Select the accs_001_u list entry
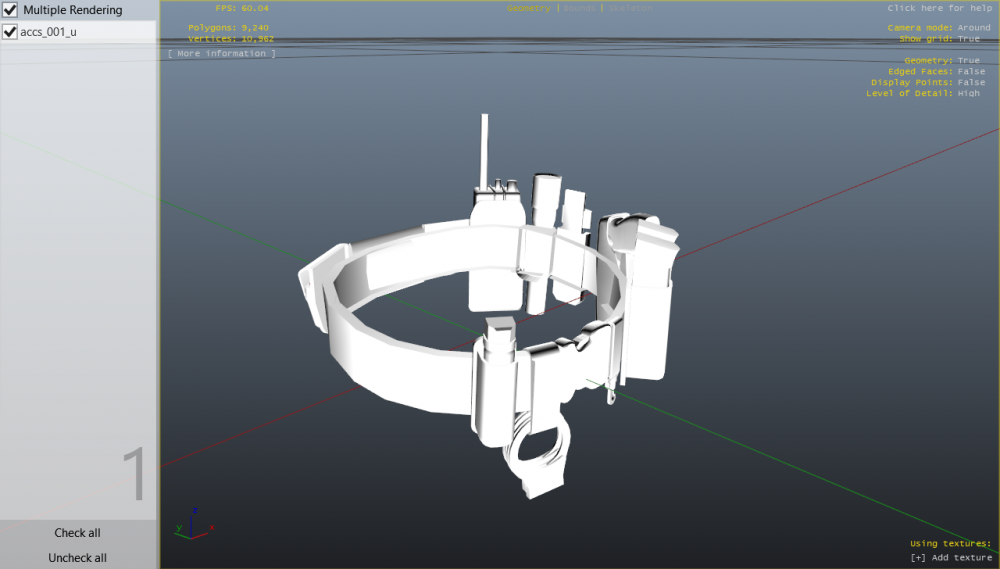Image resolution: width=1000 pixels, height=569 pixels. [48, 32]
